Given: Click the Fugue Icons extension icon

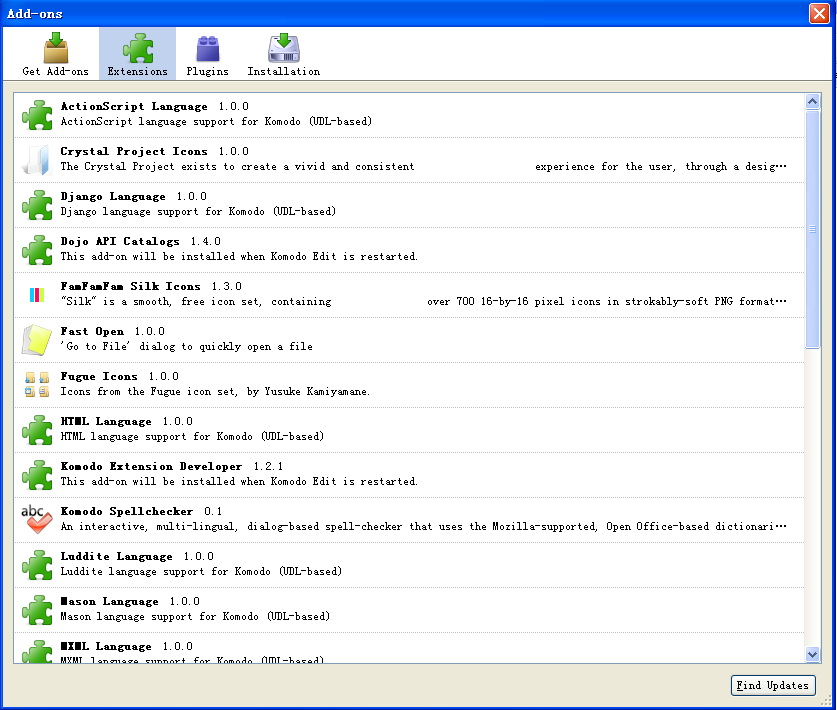Looking at the screenshot, I should tap(37, 385).
